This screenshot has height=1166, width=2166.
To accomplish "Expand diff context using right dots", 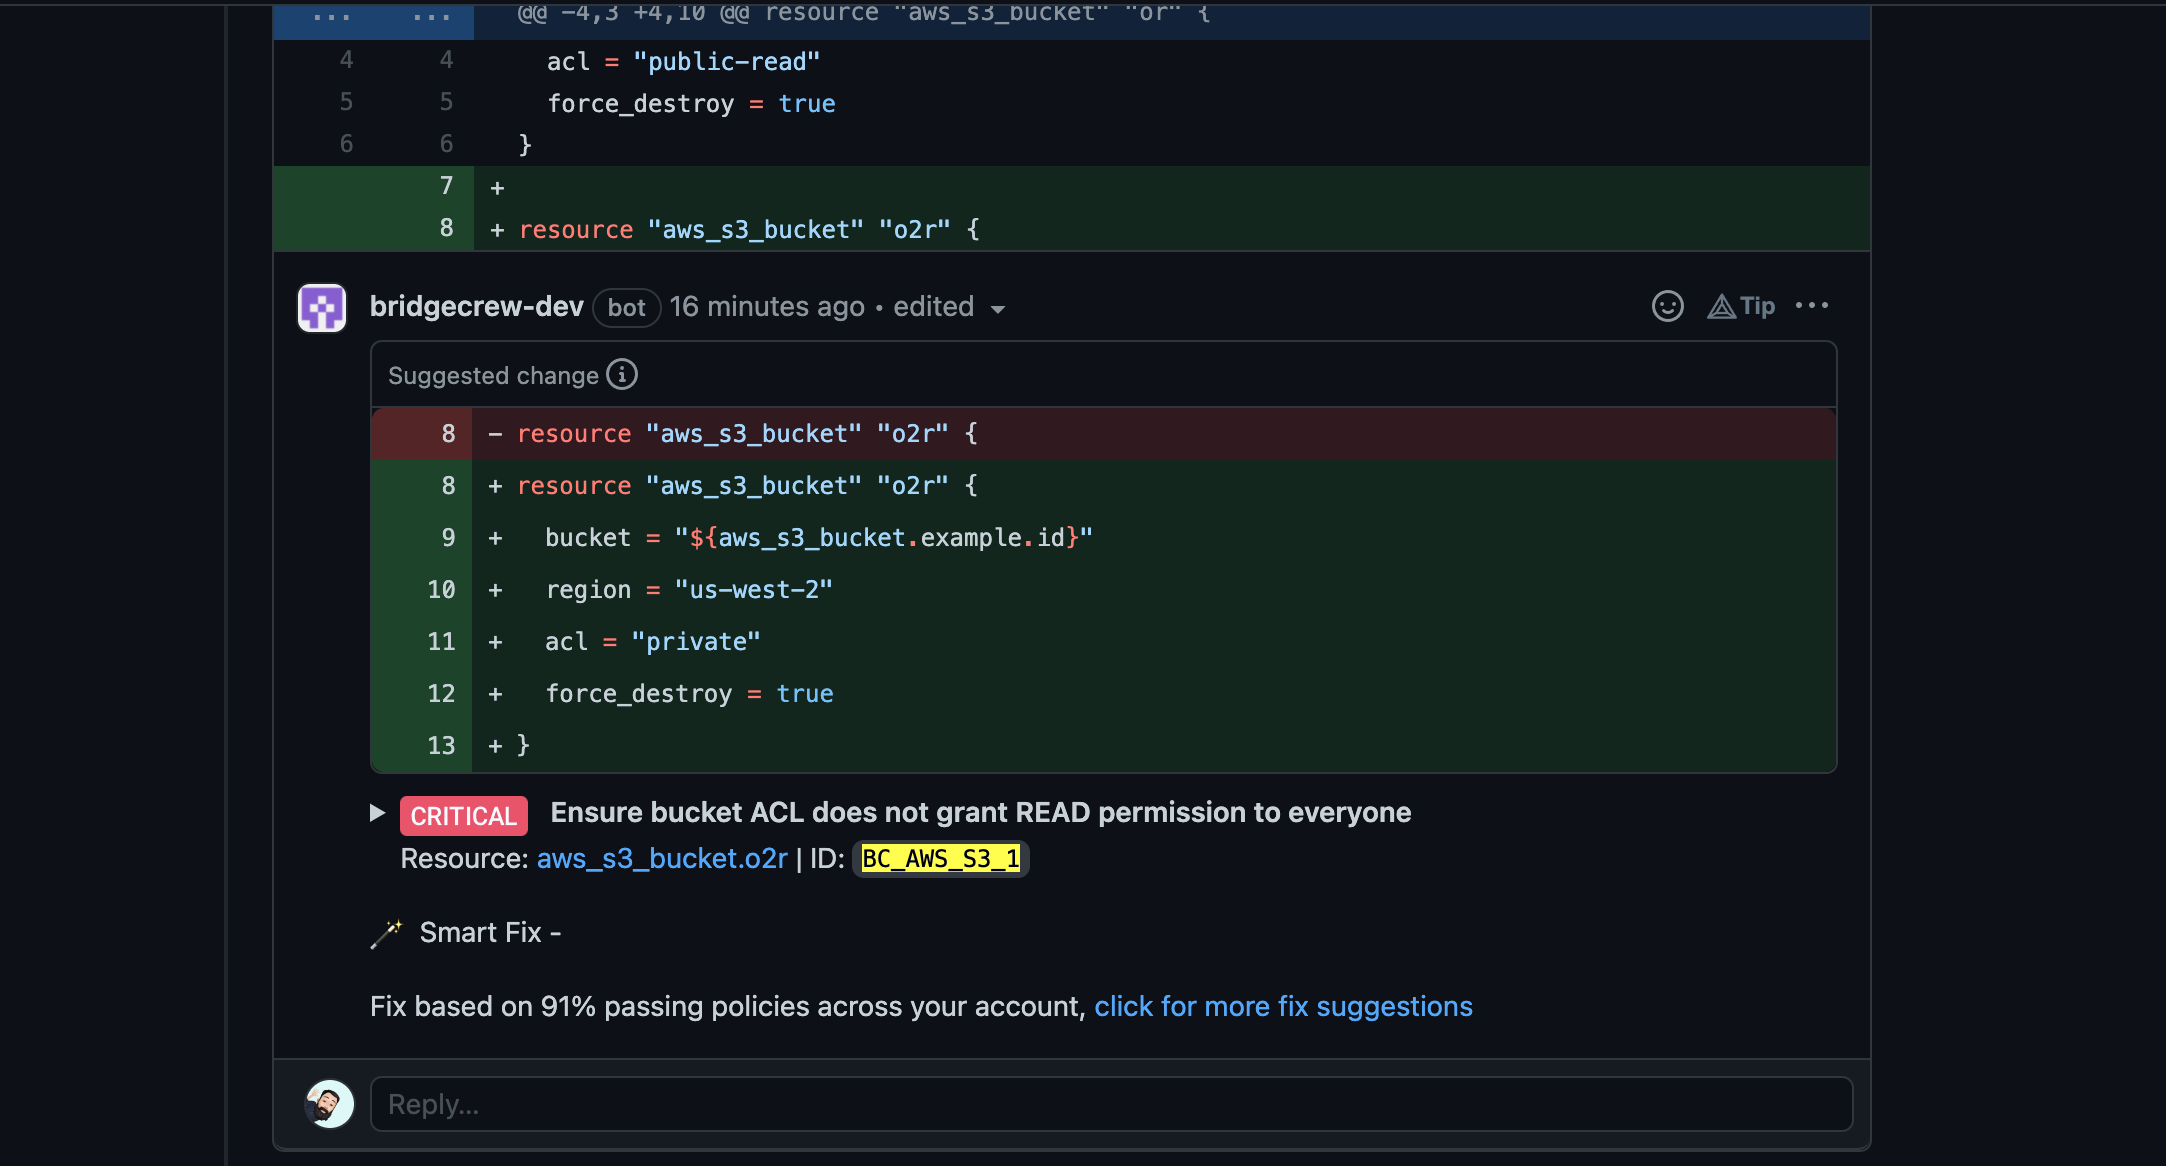I will click(431, 17).
